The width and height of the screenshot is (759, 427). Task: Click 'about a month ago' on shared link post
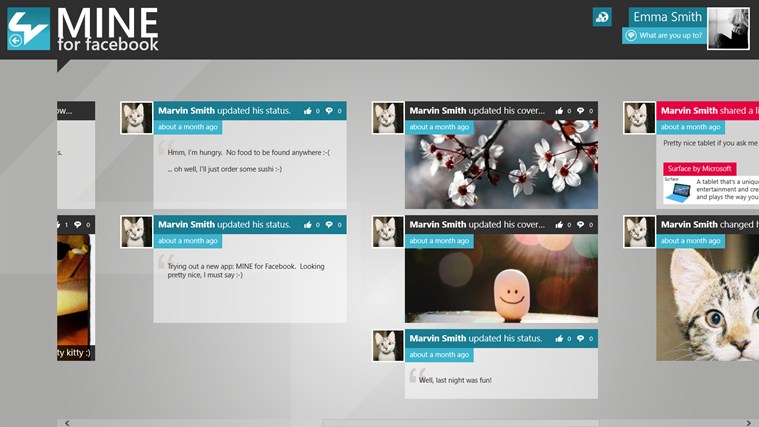point(690,127)
